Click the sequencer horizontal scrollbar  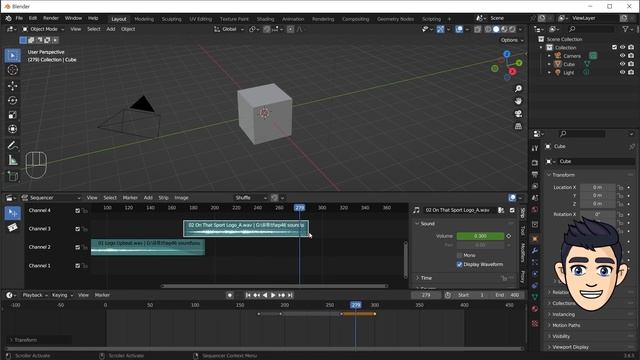(x=274, y=286)
